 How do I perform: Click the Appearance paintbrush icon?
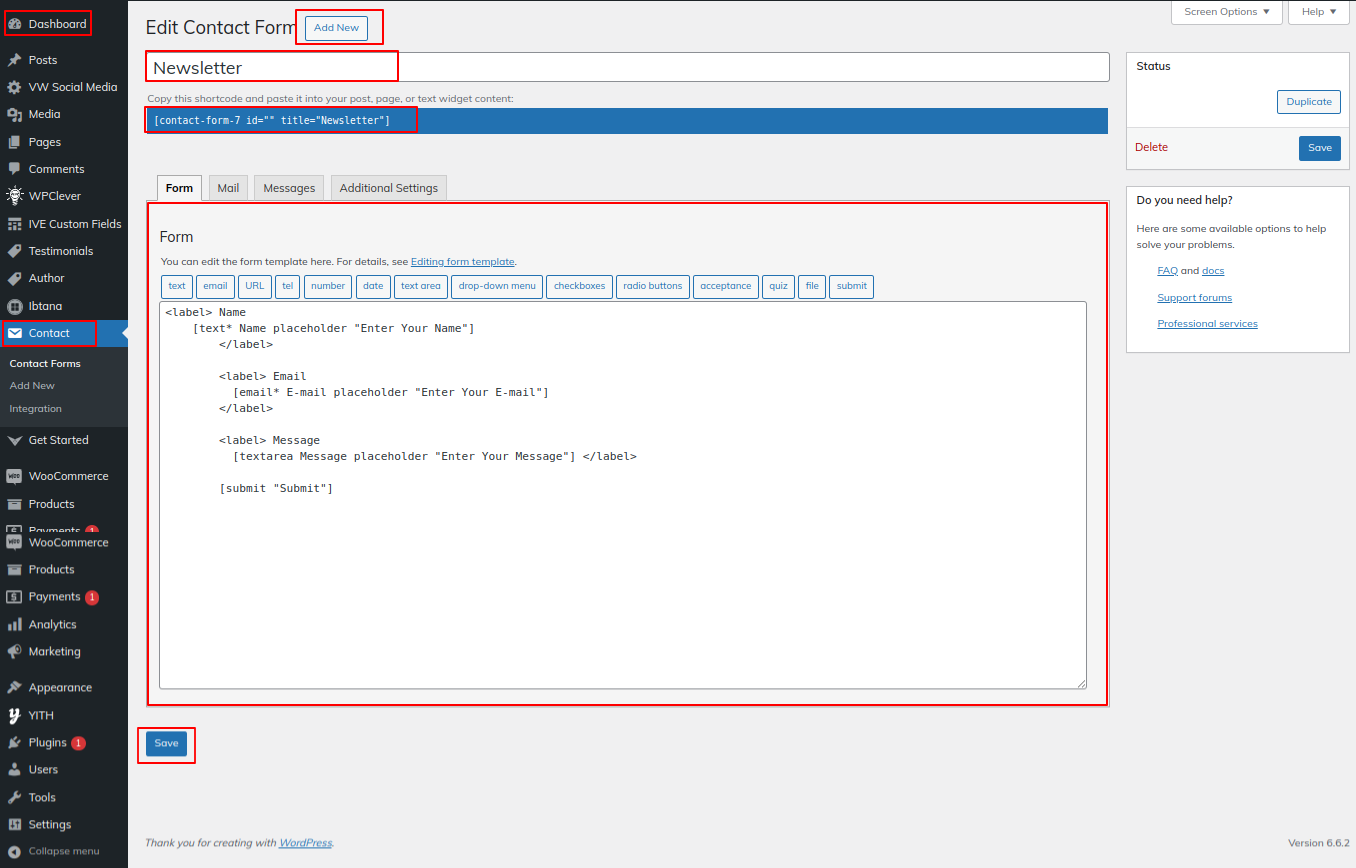pos(15,688)
